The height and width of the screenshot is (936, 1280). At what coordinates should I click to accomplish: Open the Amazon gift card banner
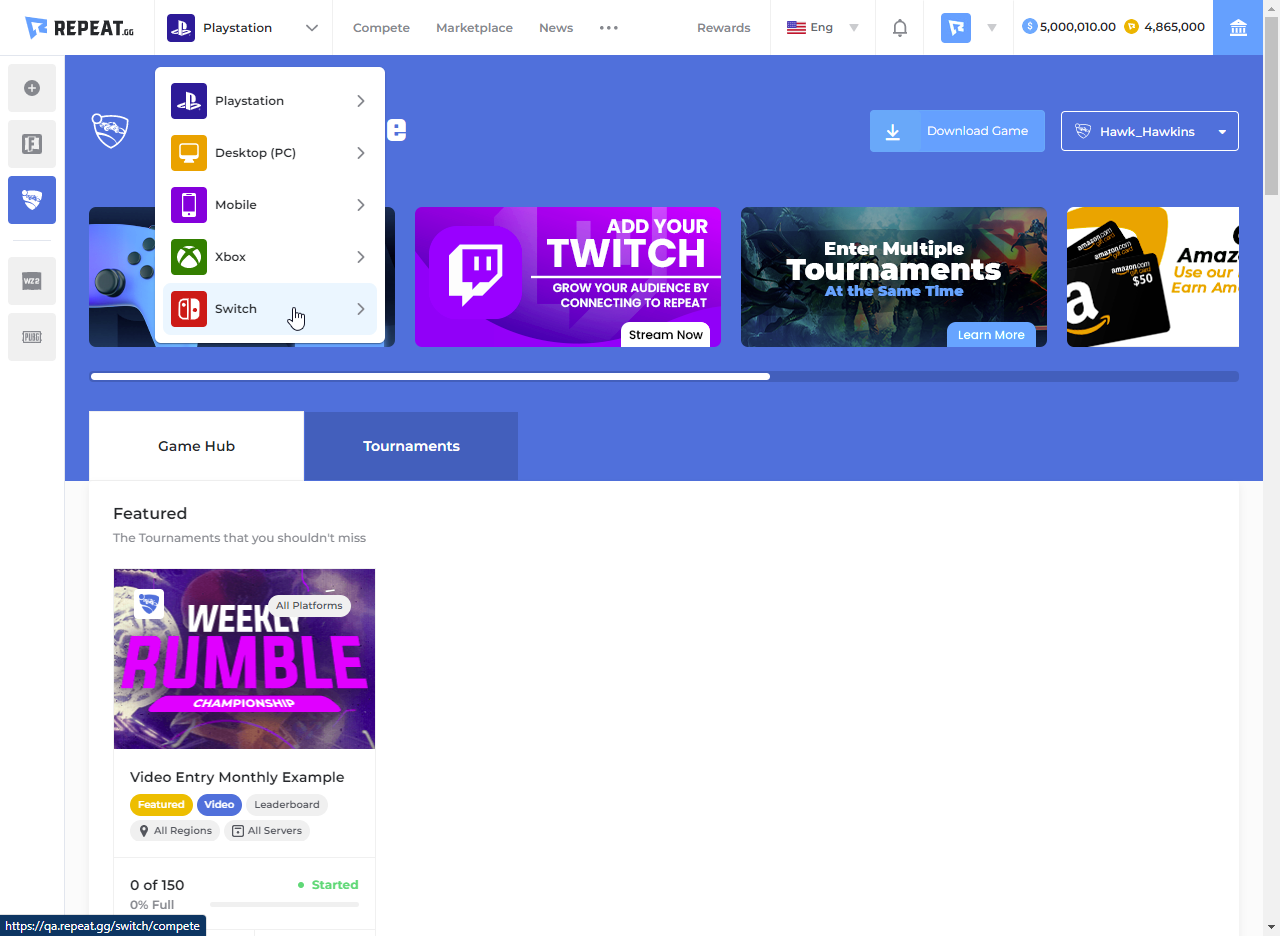tap(1153, 277)
